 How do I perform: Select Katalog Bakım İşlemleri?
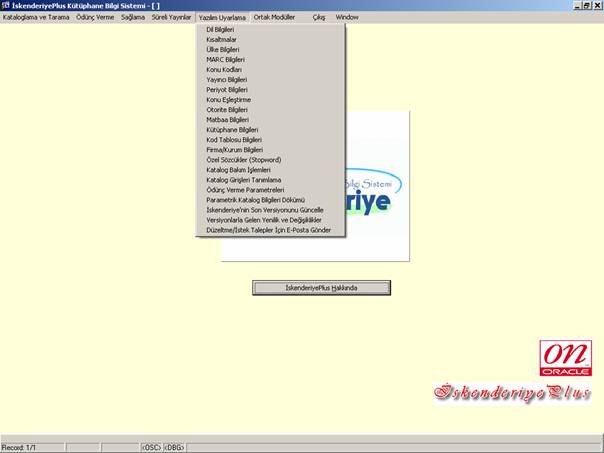pyautogui.click(x=270, y=170)
